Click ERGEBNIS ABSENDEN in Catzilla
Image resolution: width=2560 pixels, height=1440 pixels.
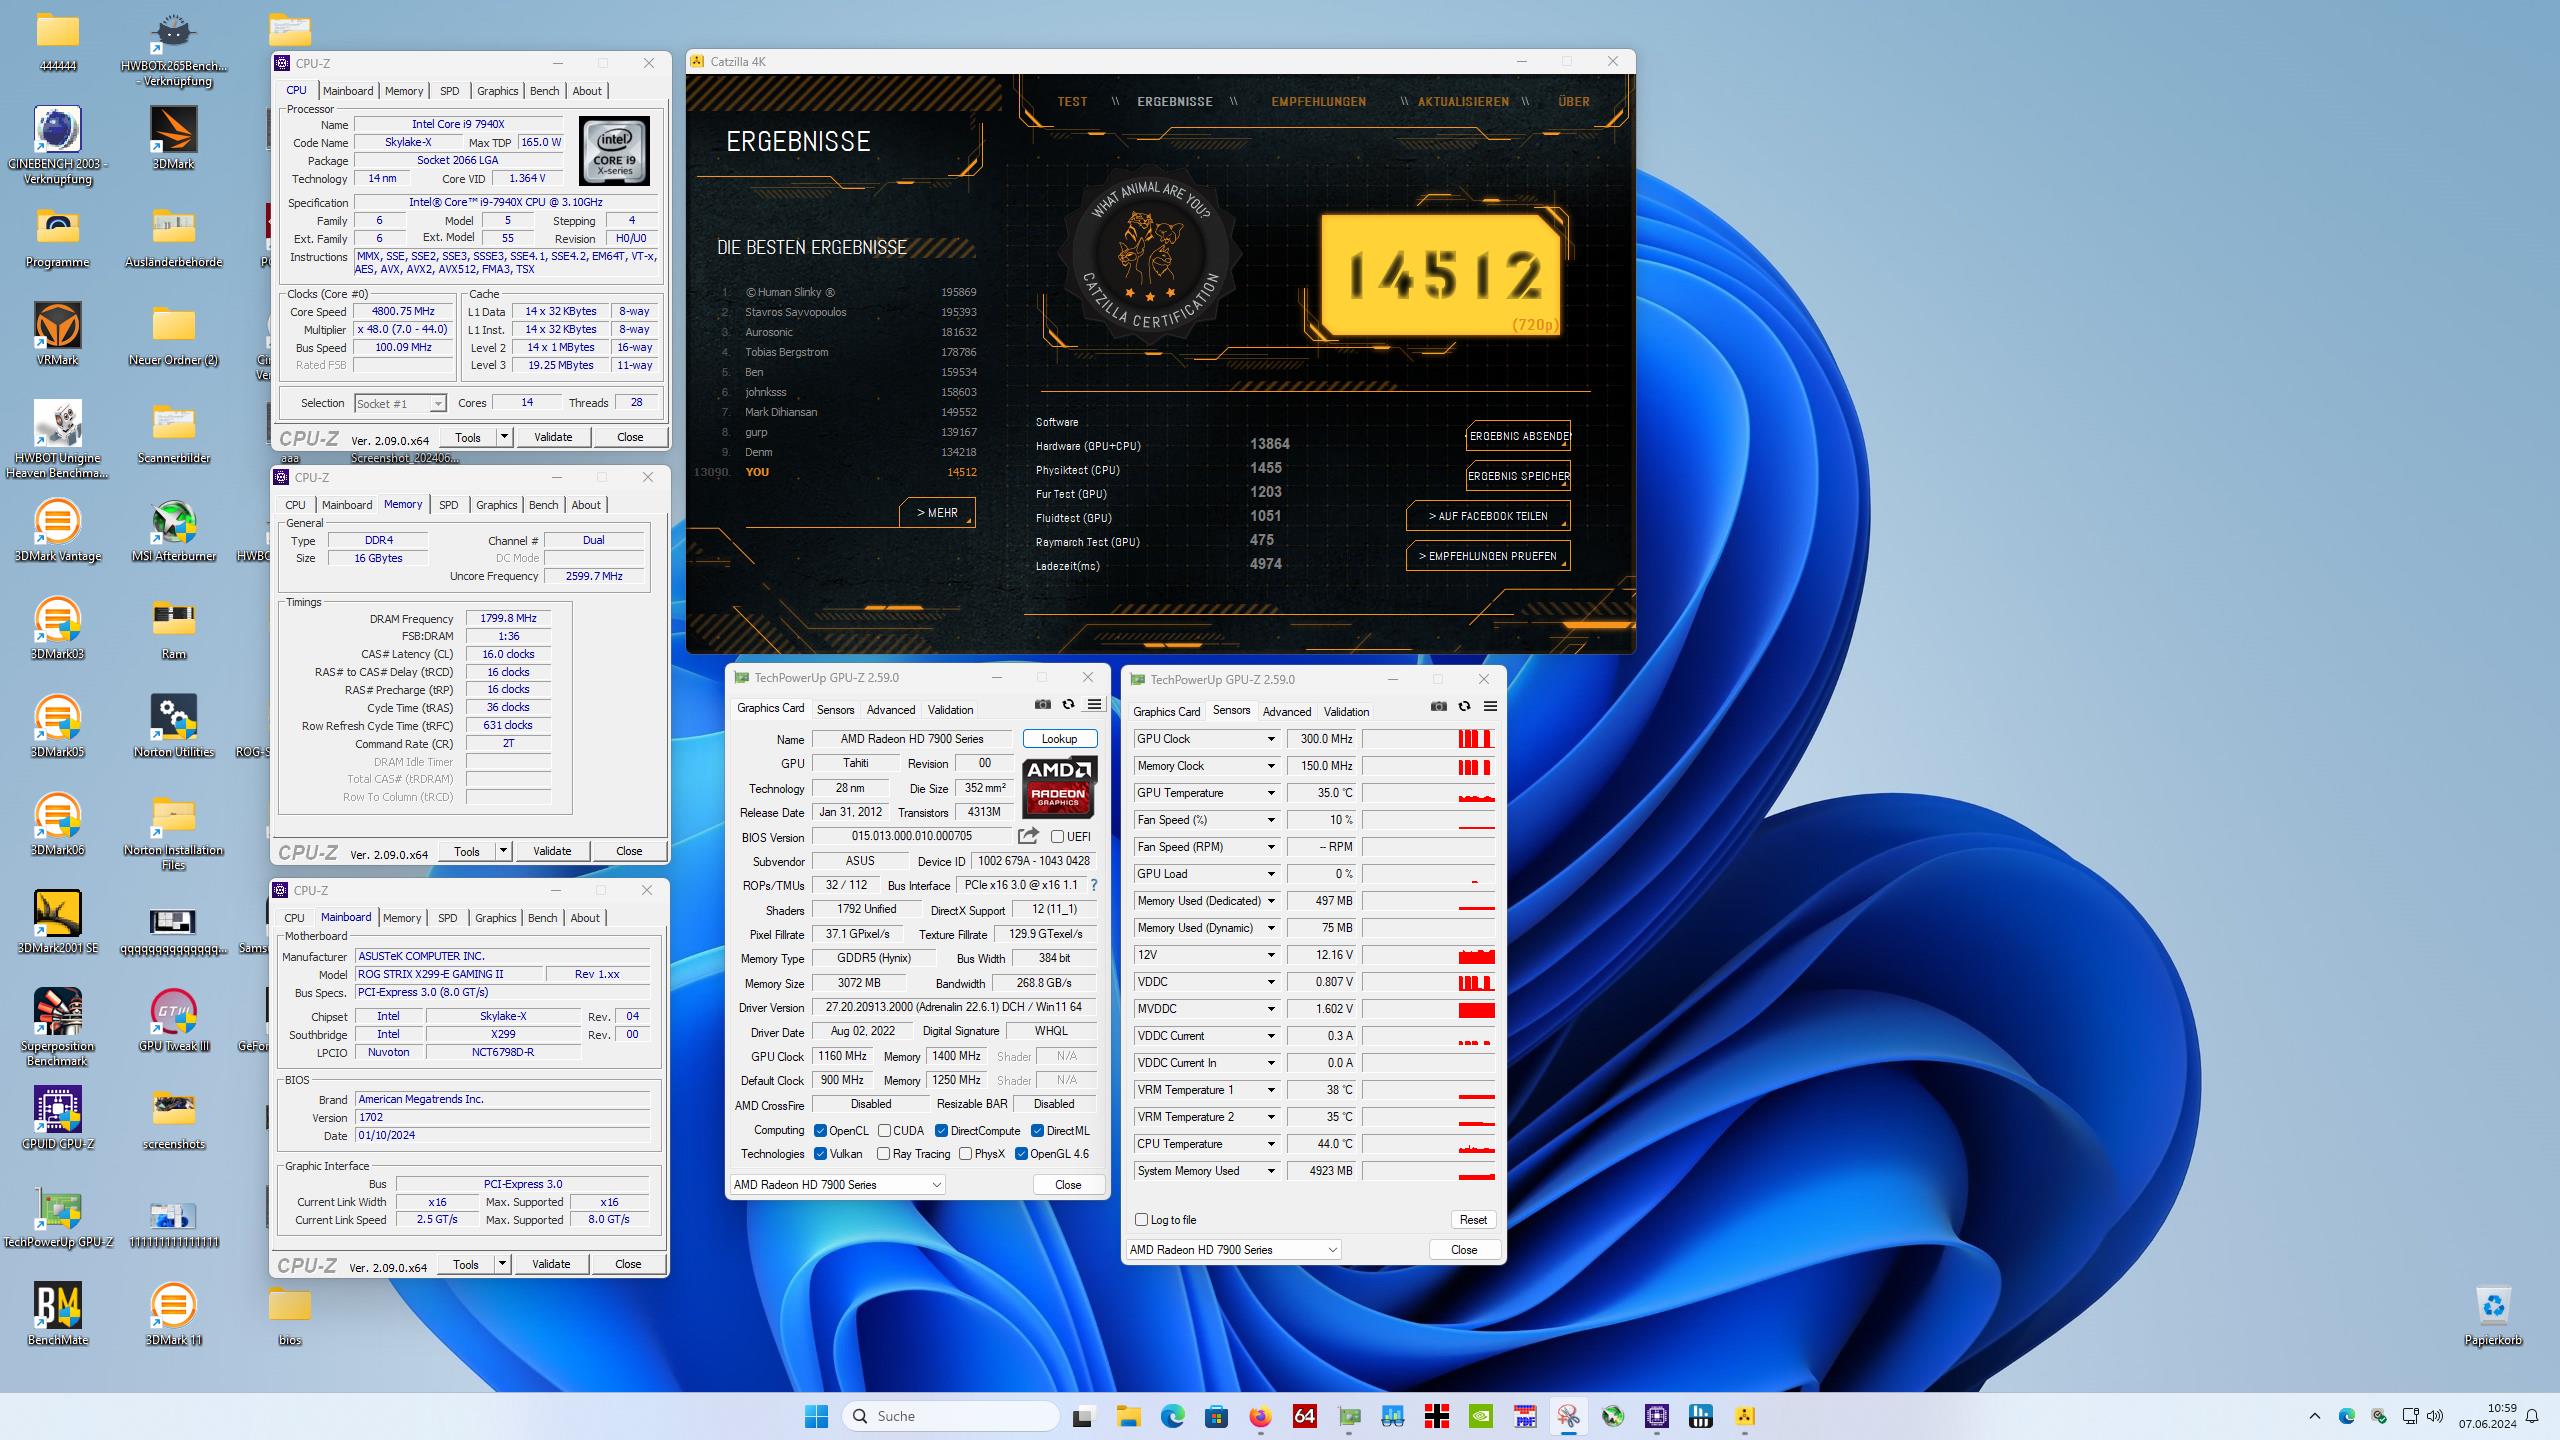click(x=1518, y=436)
